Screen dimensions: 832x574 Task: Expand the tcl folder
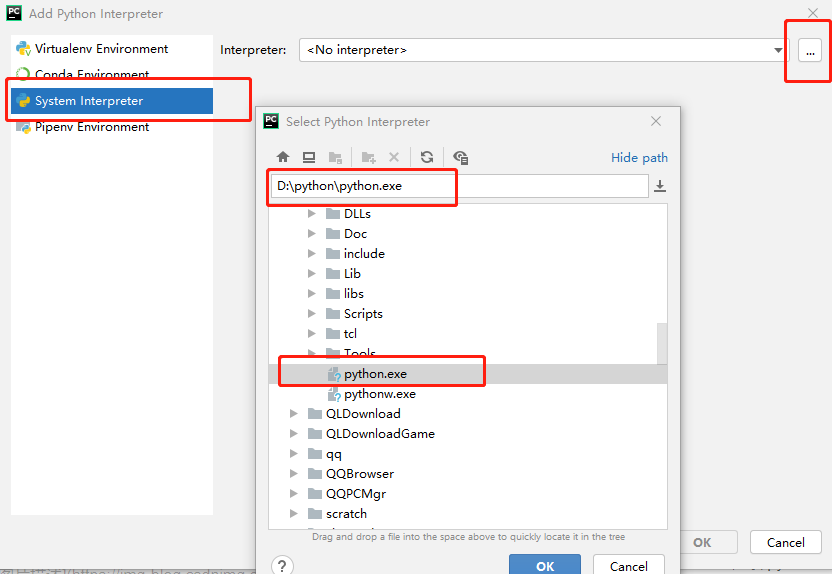pyautogui.click(x=312, y=334)
